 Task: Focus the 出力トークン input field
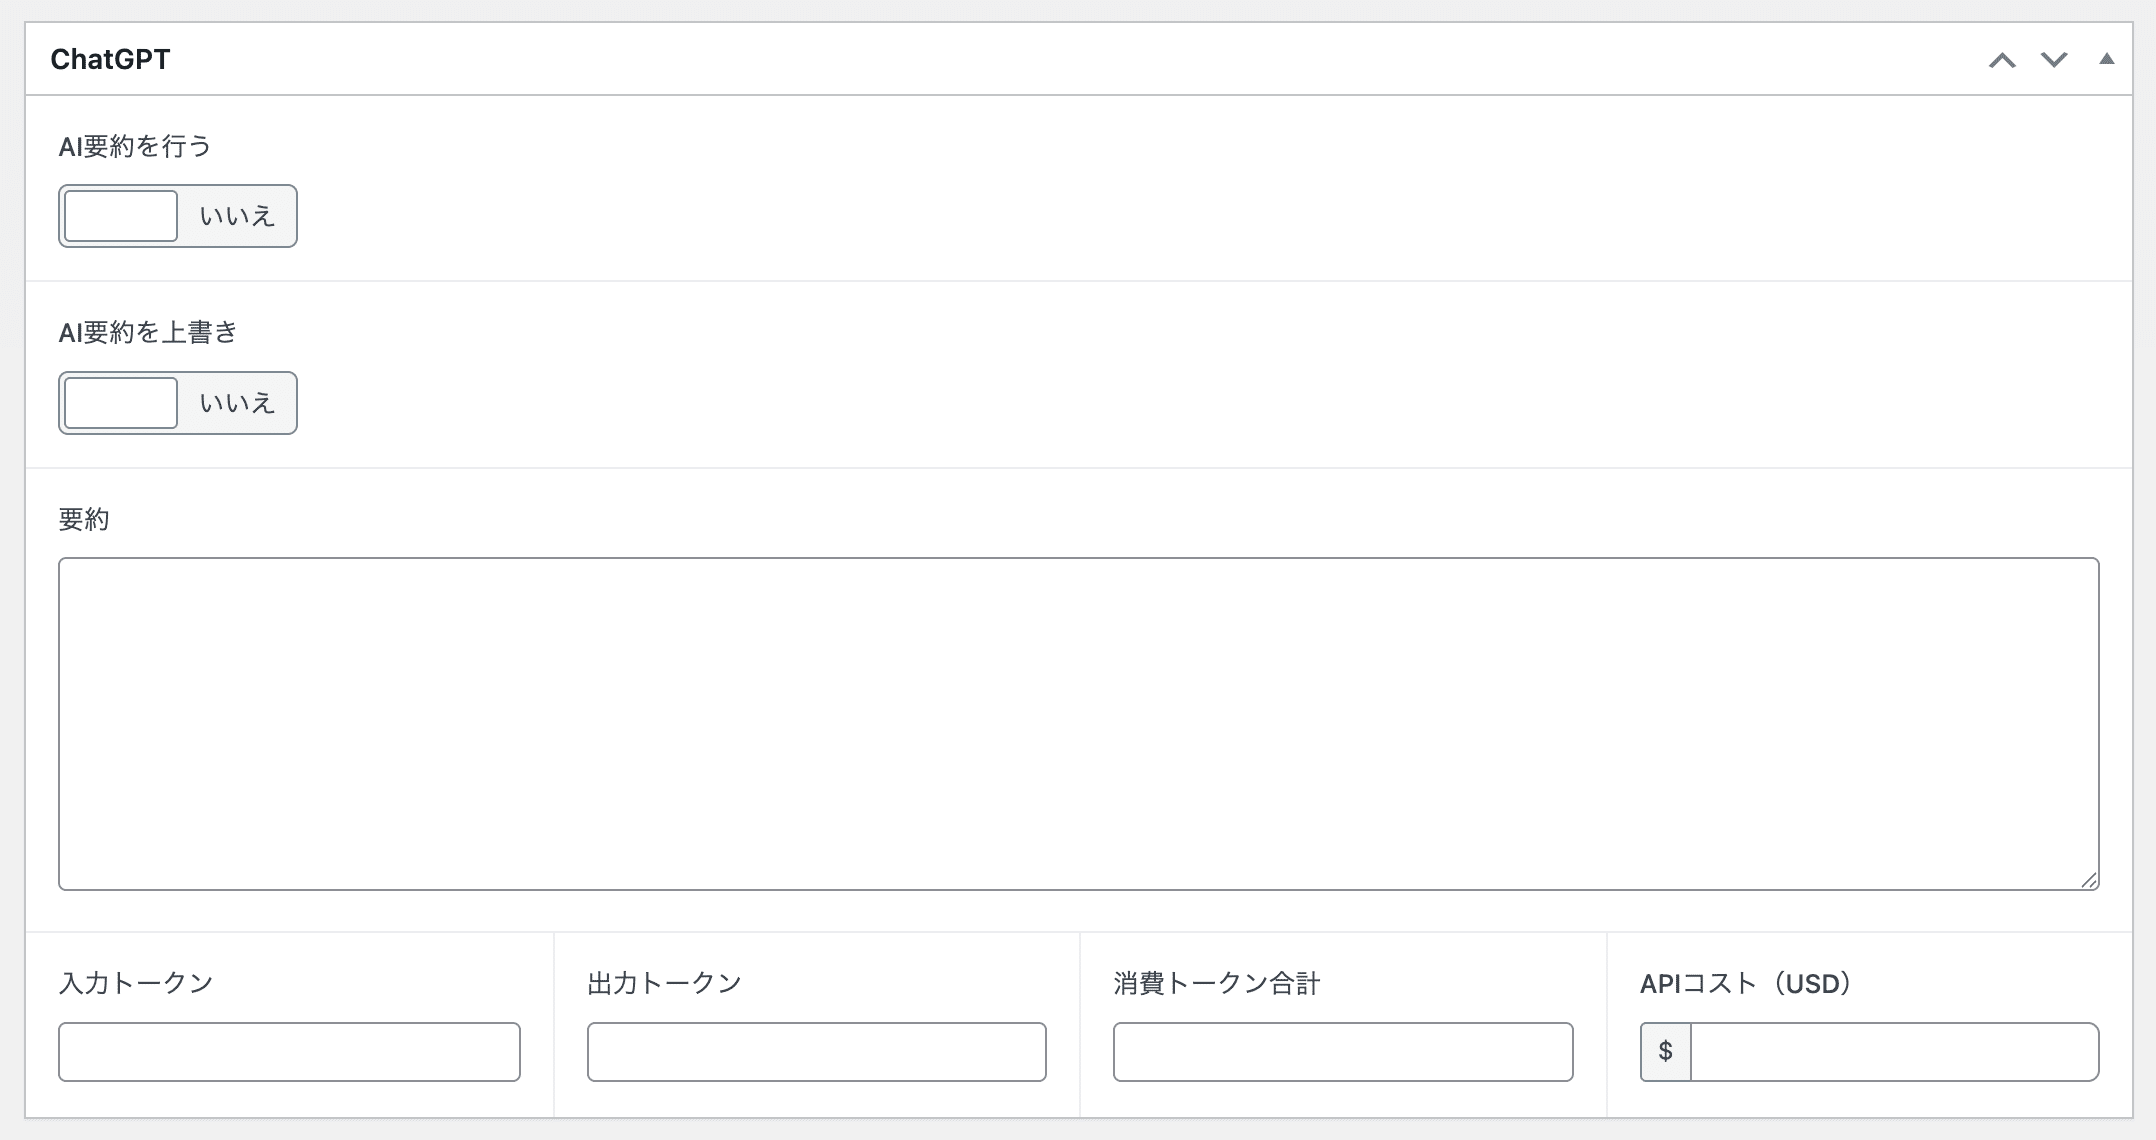point(816,1052)
